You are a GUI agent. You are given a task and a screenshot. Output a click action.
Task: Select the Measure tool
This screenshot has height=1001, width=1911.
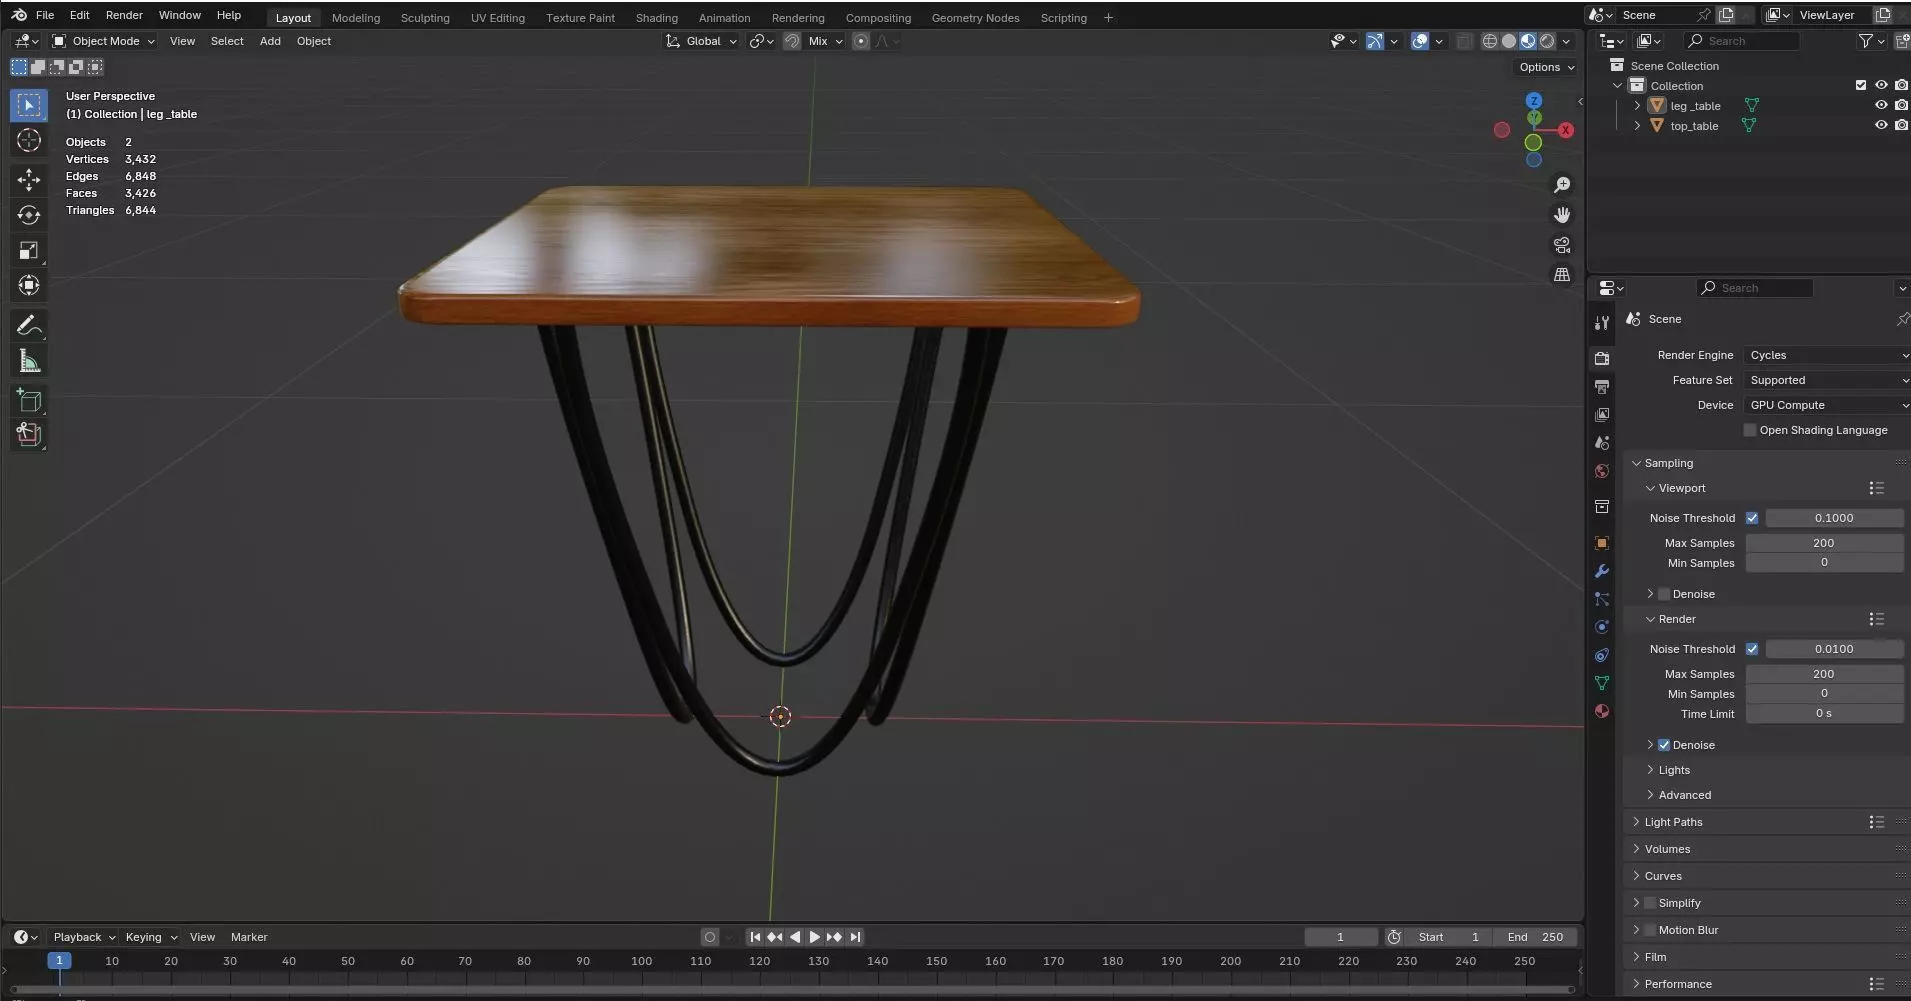tap(29, 361)
